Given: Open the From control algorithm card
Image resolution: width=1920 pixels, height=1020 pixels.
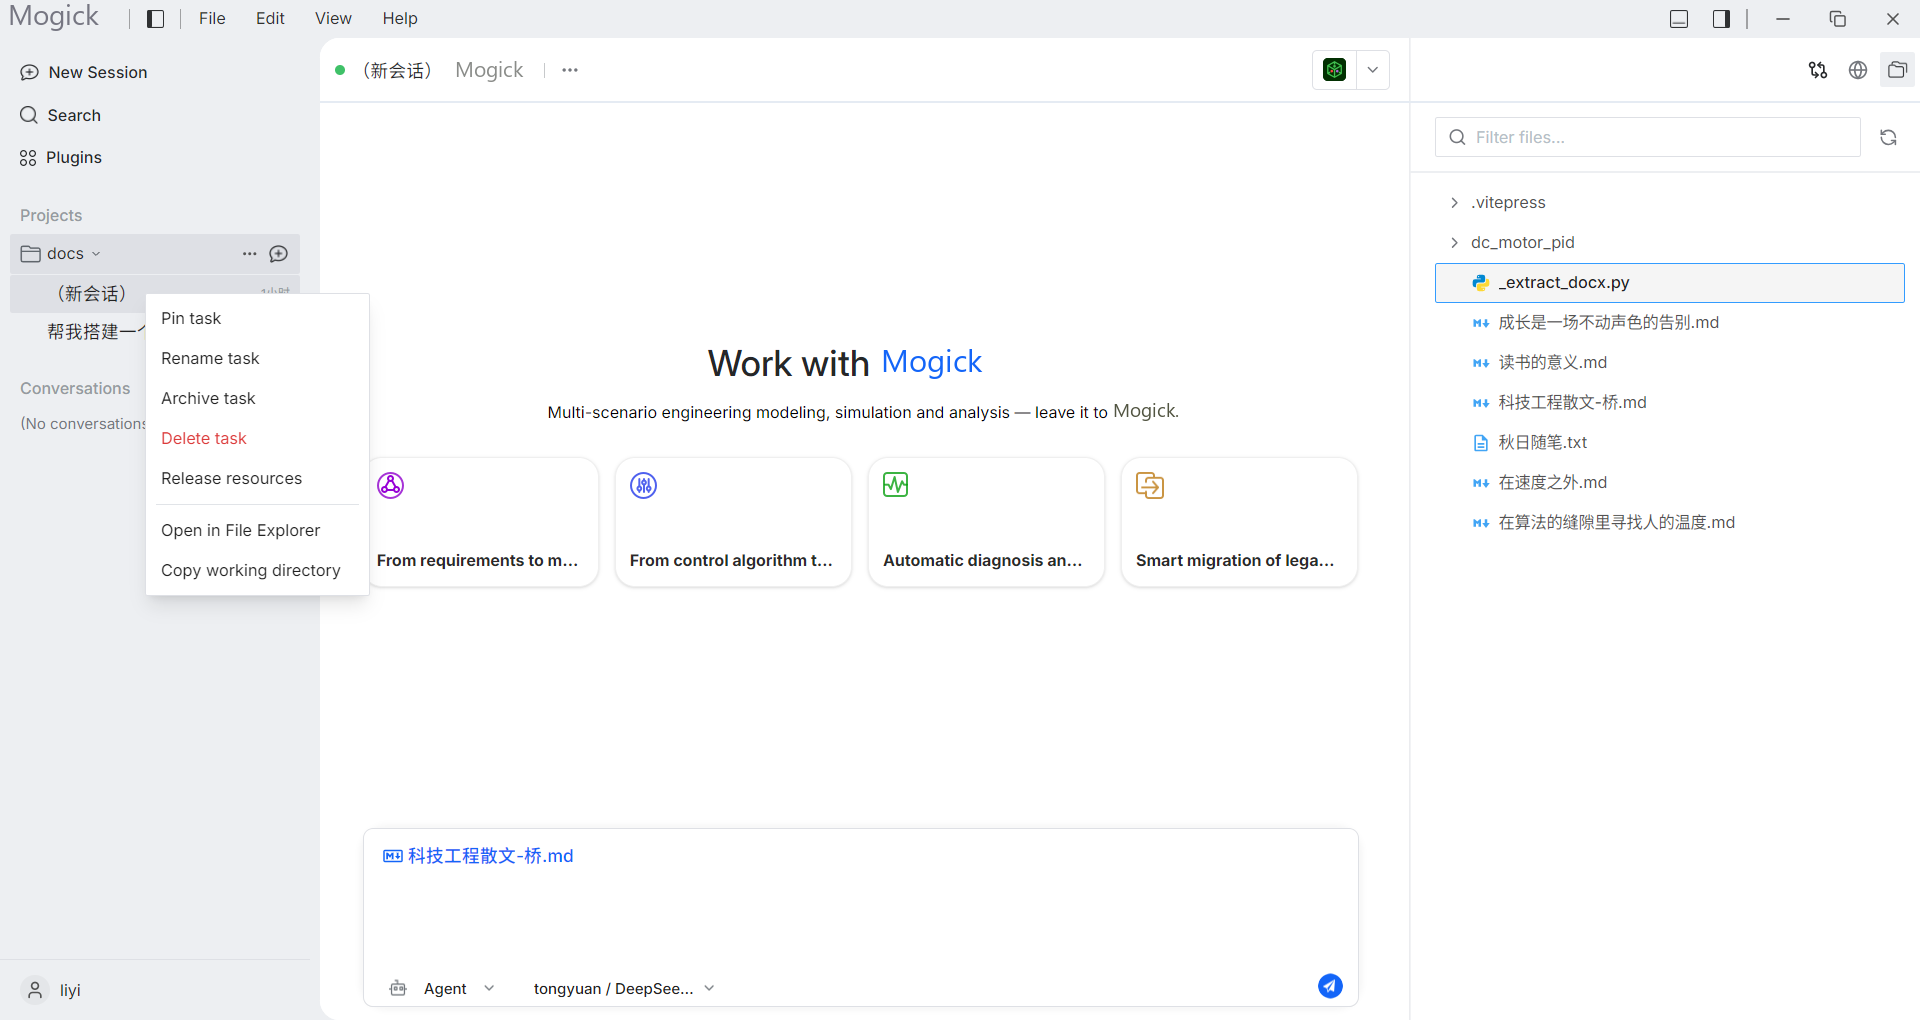Looking at the screenshot, I should (x=733, y=522).
